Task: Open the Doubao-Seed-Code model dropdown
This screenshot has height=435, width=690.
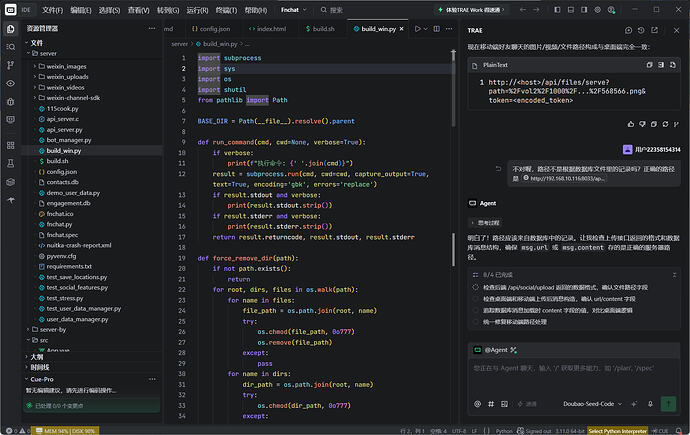Action: (592, 404)
